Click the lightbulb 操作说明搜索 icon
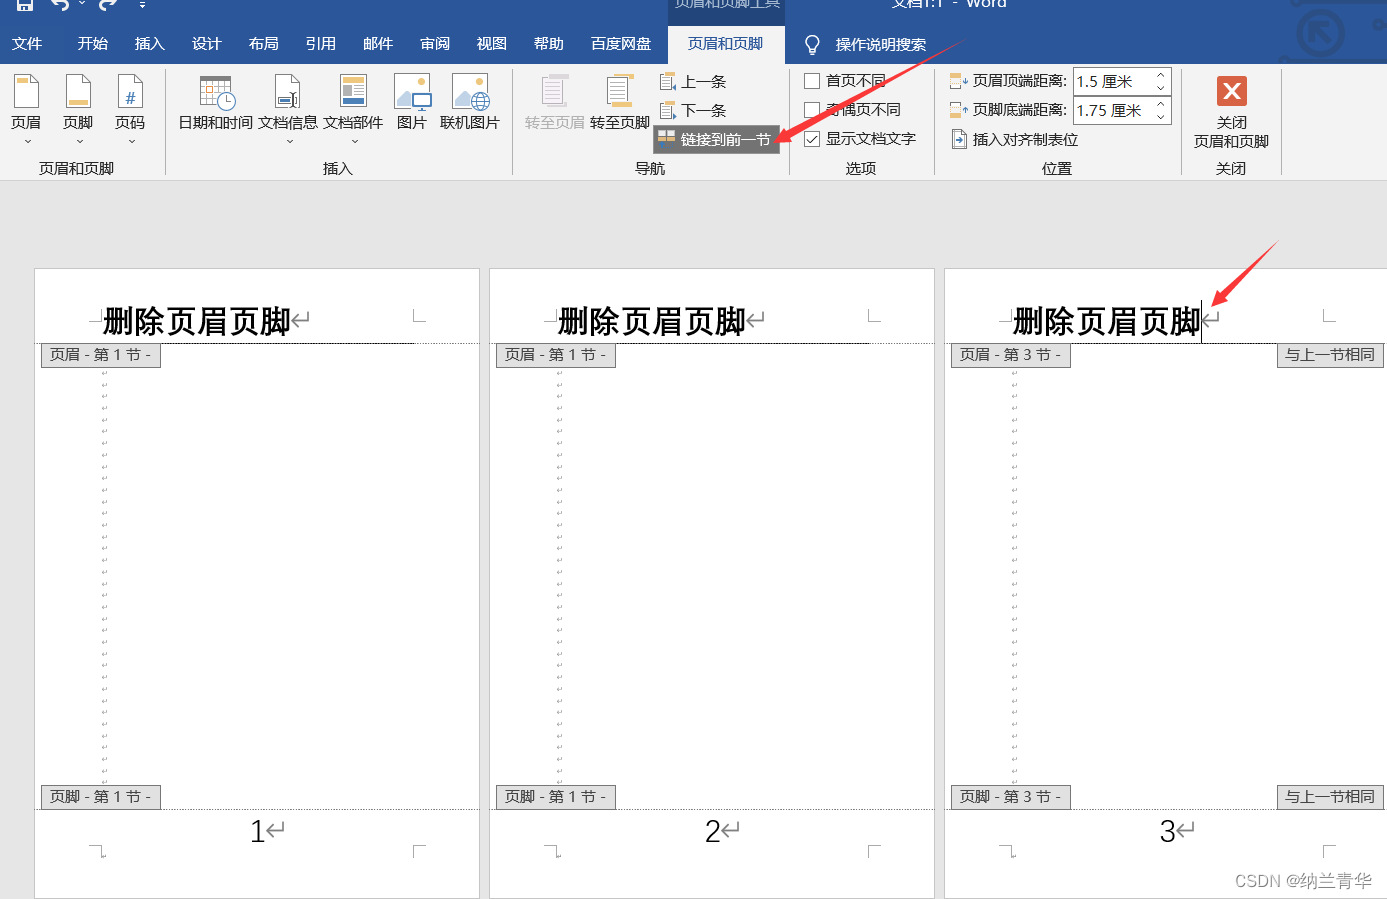This screenshot has height=899, width=1387. [813, 45]
